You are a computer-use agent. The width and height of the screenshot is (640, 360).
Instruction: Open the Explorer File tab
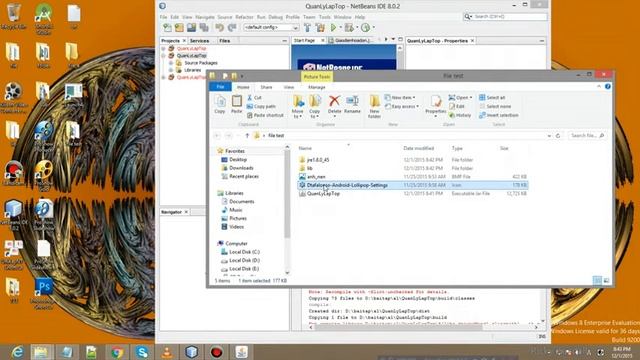[220, 87]
